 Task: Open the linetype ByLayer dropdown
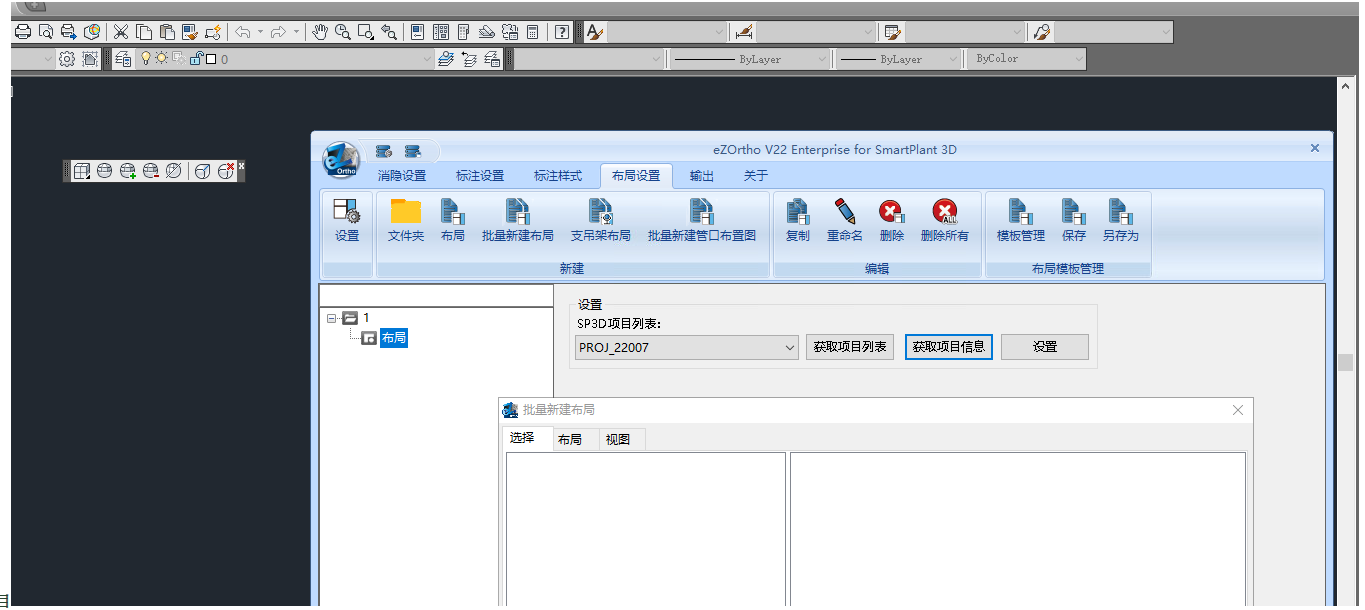tap(750, 59)
